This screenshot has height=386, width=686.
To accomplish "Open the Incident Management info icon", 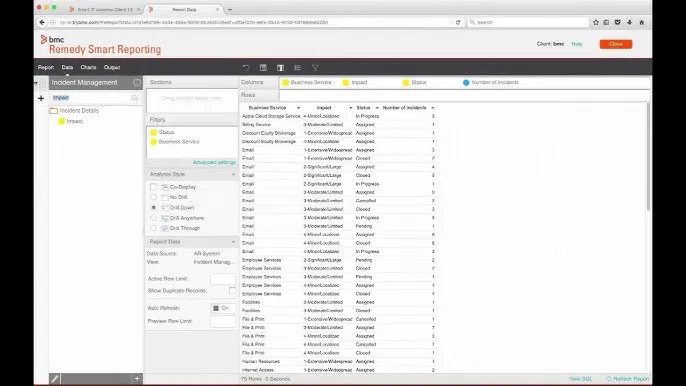I will [x=137, y=82].
